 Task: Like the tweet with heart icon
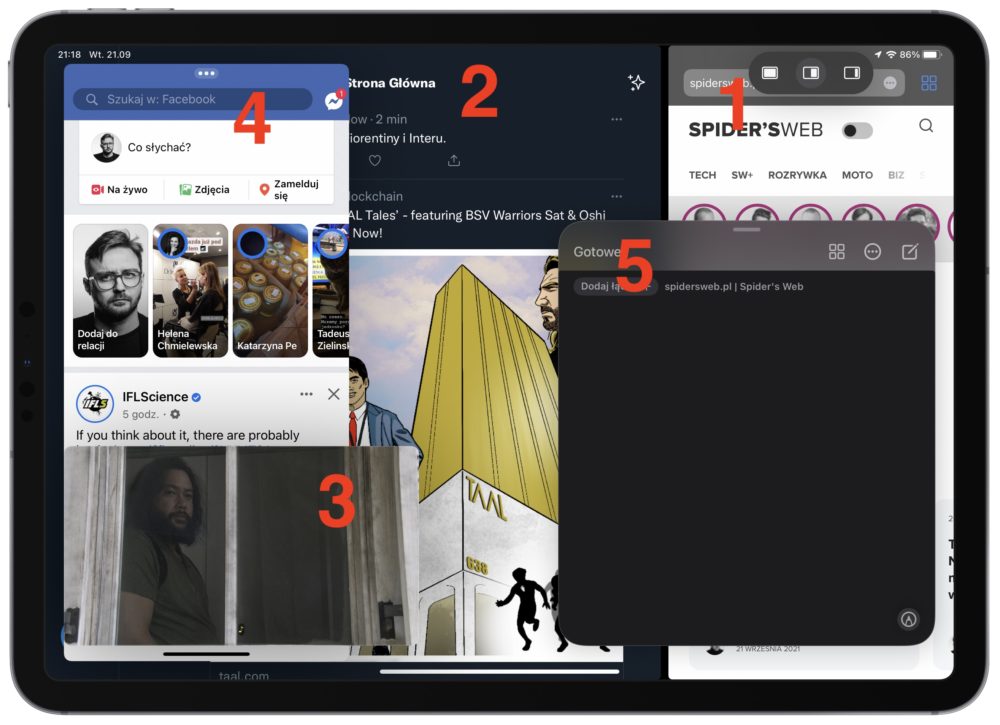375,161
